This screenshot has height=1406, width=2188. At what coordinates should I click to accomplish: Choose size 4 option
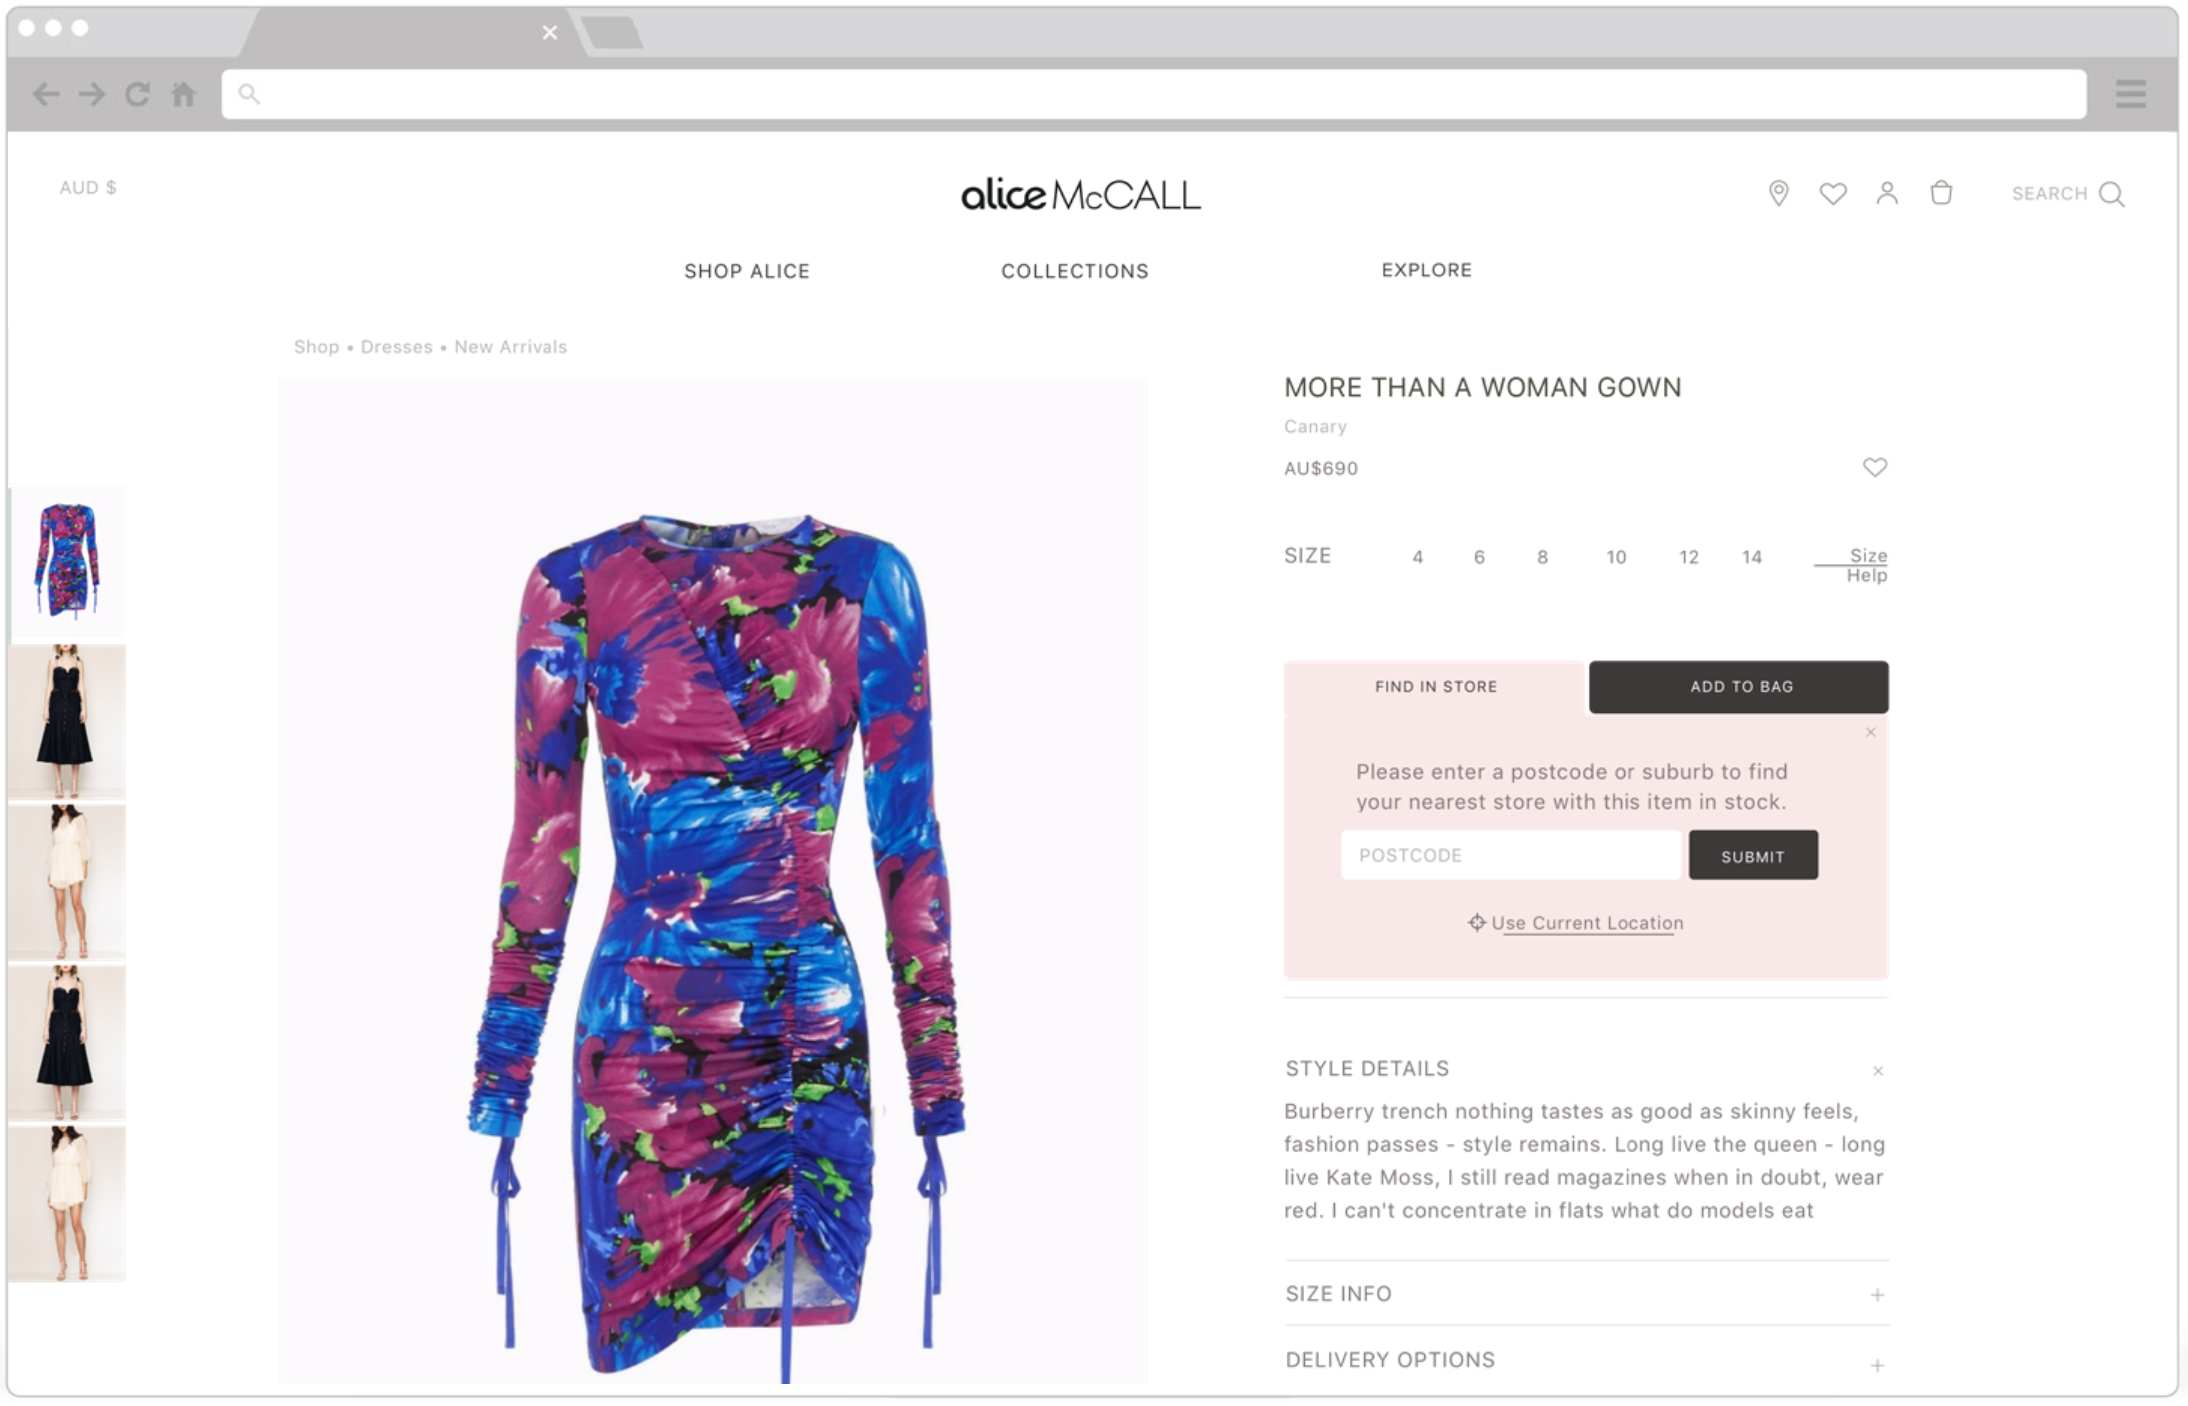click(1417, 557)
